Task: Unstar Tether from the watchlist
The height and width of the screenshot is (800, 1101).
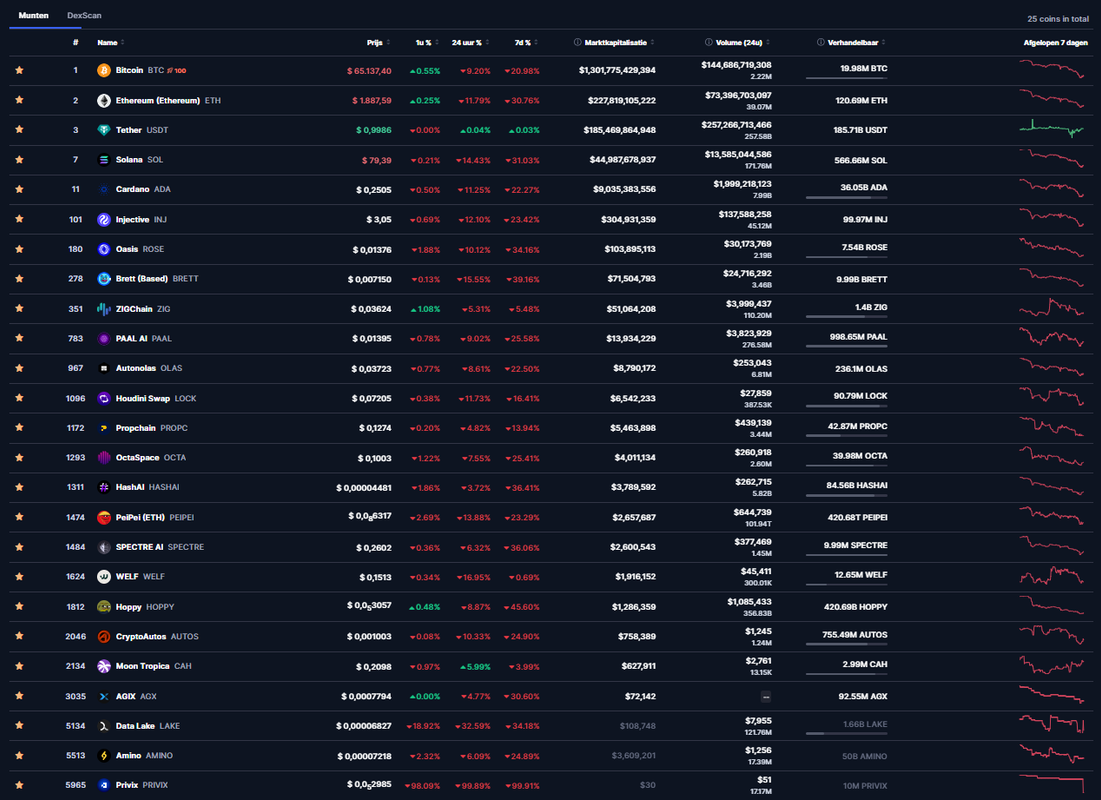Action: click(x=20, y=129)
